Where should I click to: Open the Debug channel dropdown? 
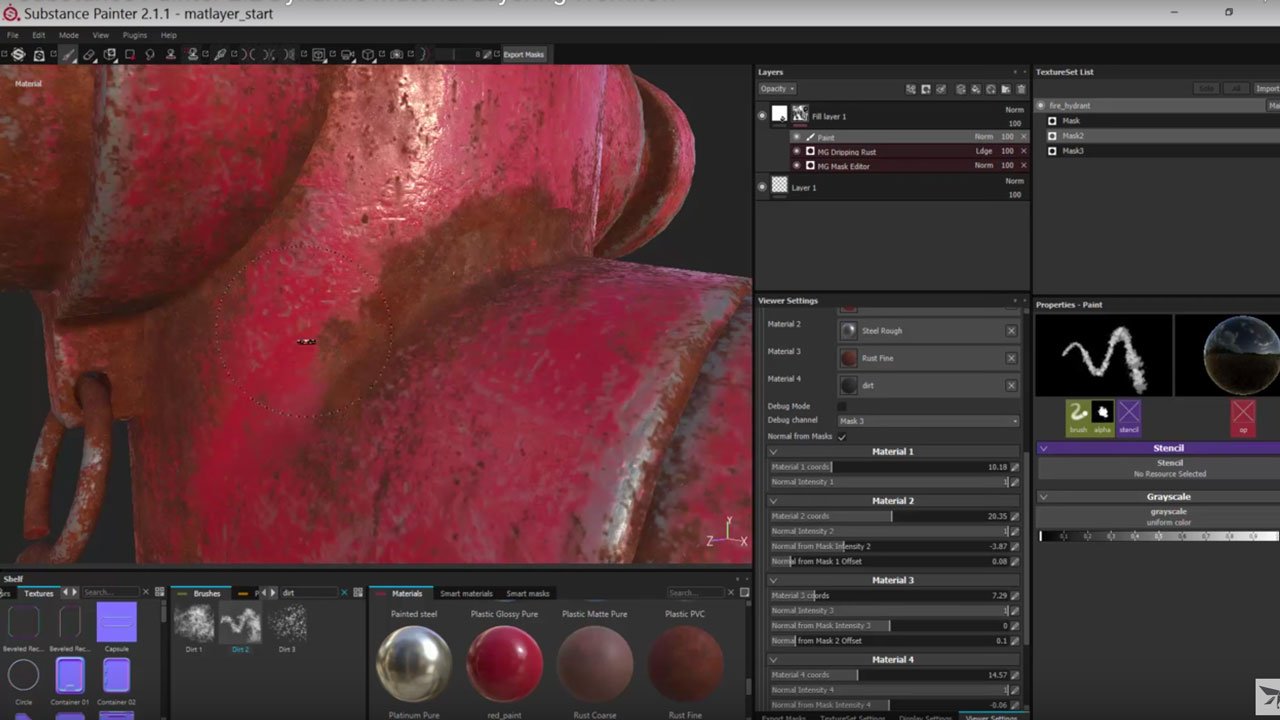pyautogui.click(x=927, y=421)
